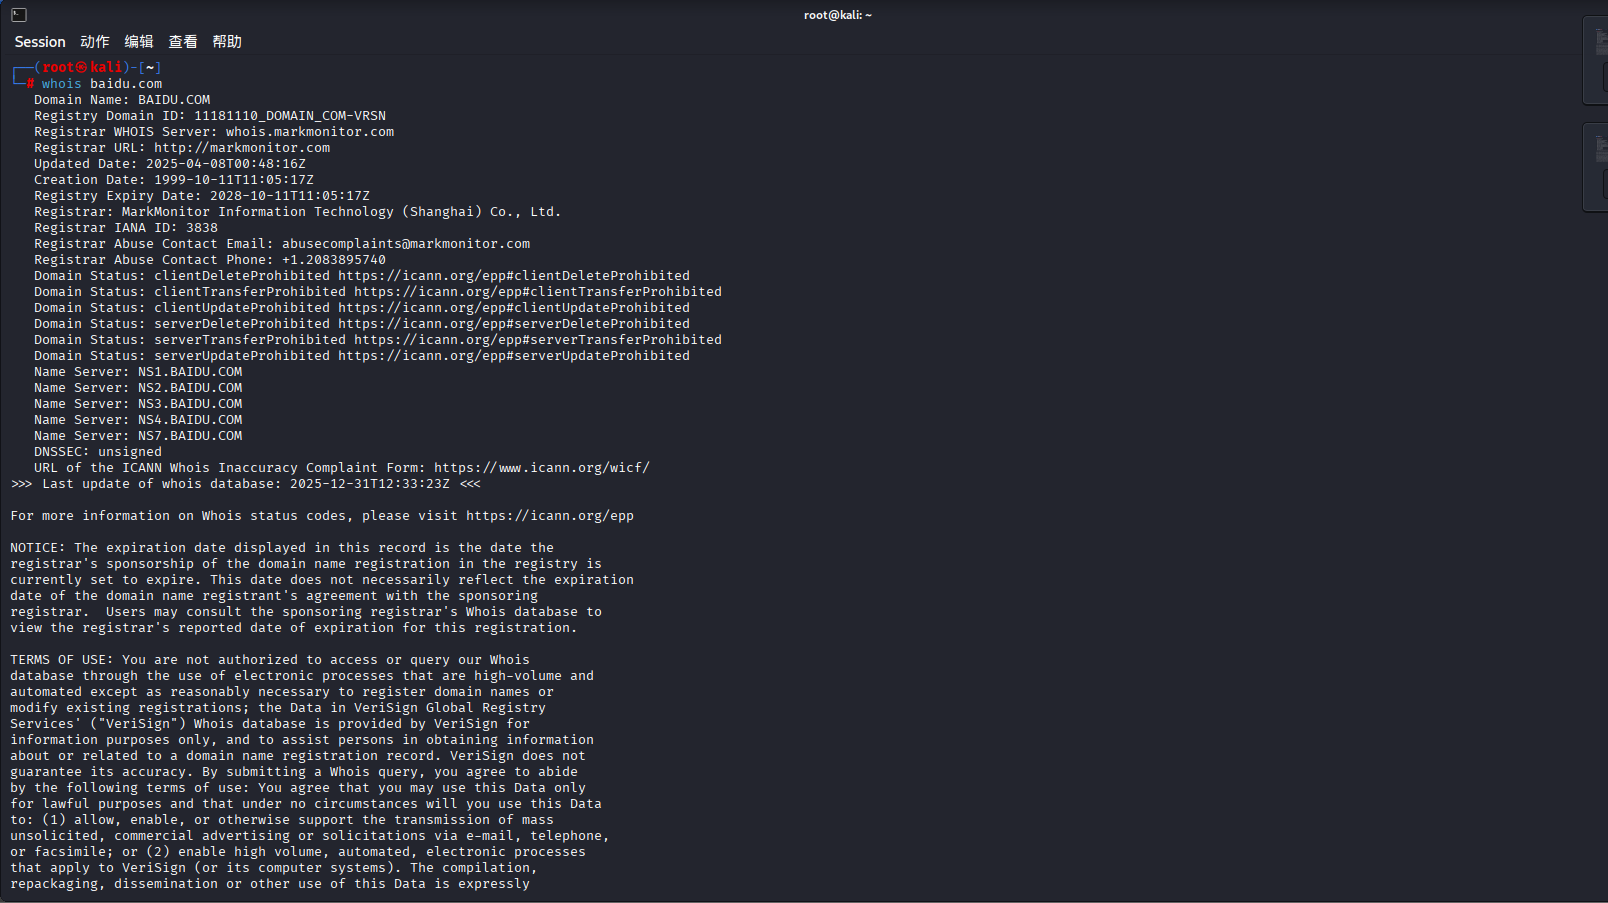Image resolution: width=1608 pixels, height=903 pixels.
Task: Open the 编辑 menu
Action: [139, 42]
